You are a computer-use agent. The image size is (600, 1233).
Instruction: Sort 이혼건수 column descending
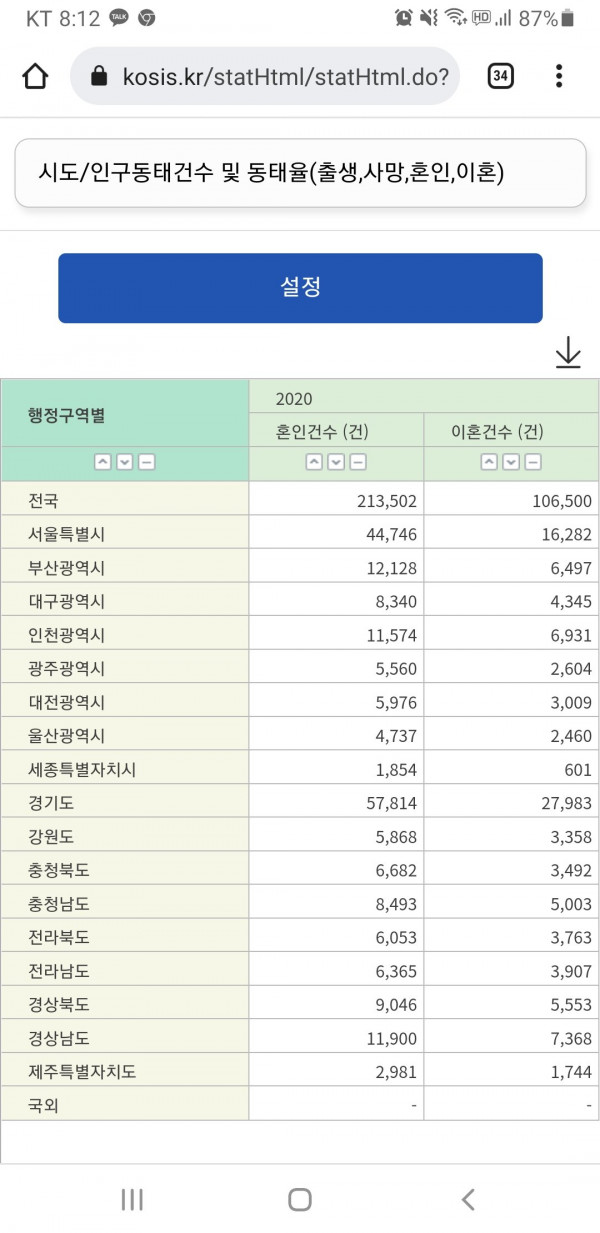[x=511, y=462]
